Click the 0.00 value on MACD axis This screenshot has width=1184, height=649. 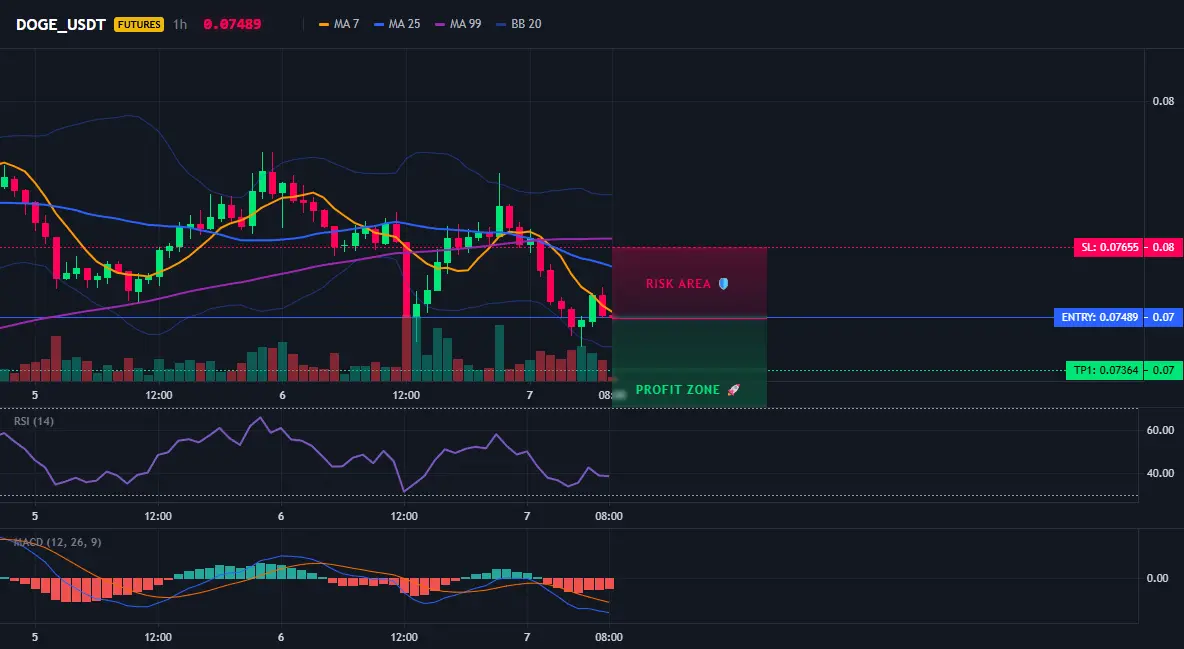click(x=1158, y=578)
